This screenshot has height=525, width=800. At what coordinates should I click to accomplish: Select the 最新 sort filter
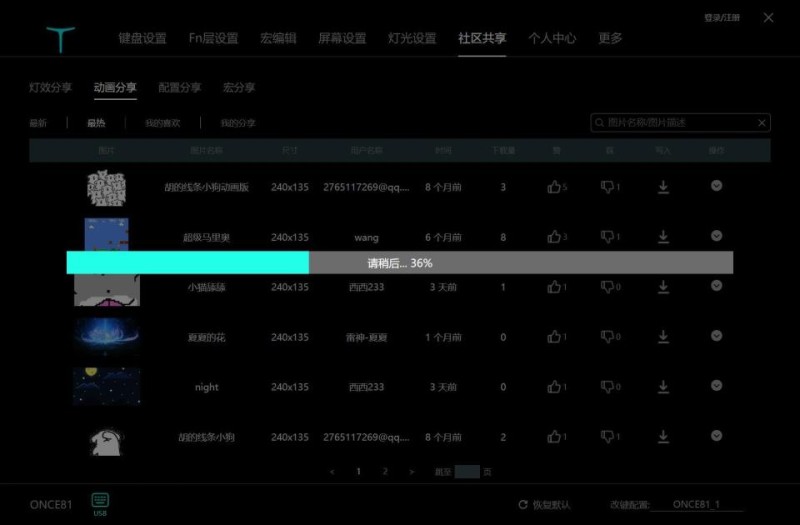pyautogui.click(x=38, y=123)
